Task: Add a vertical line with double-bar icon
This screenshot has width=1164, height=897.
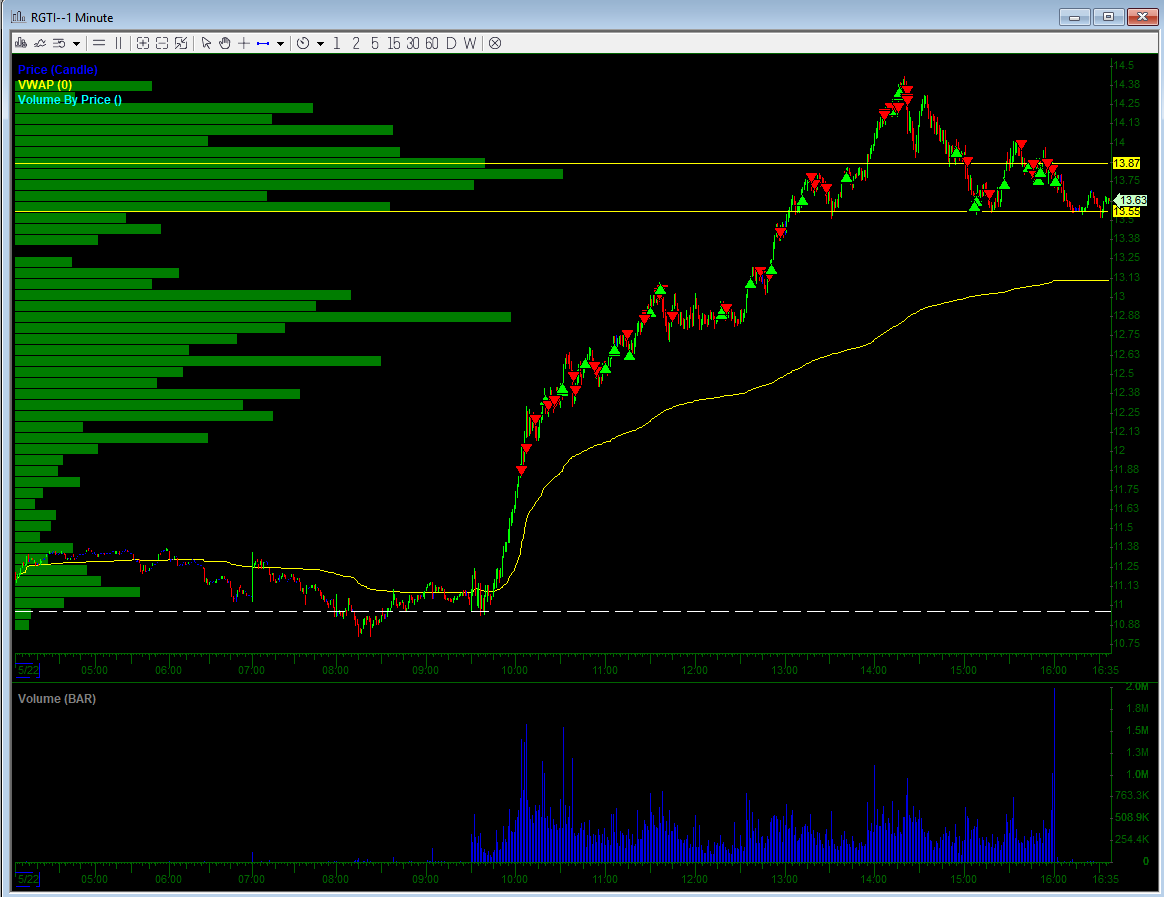Action: point(118,43)
